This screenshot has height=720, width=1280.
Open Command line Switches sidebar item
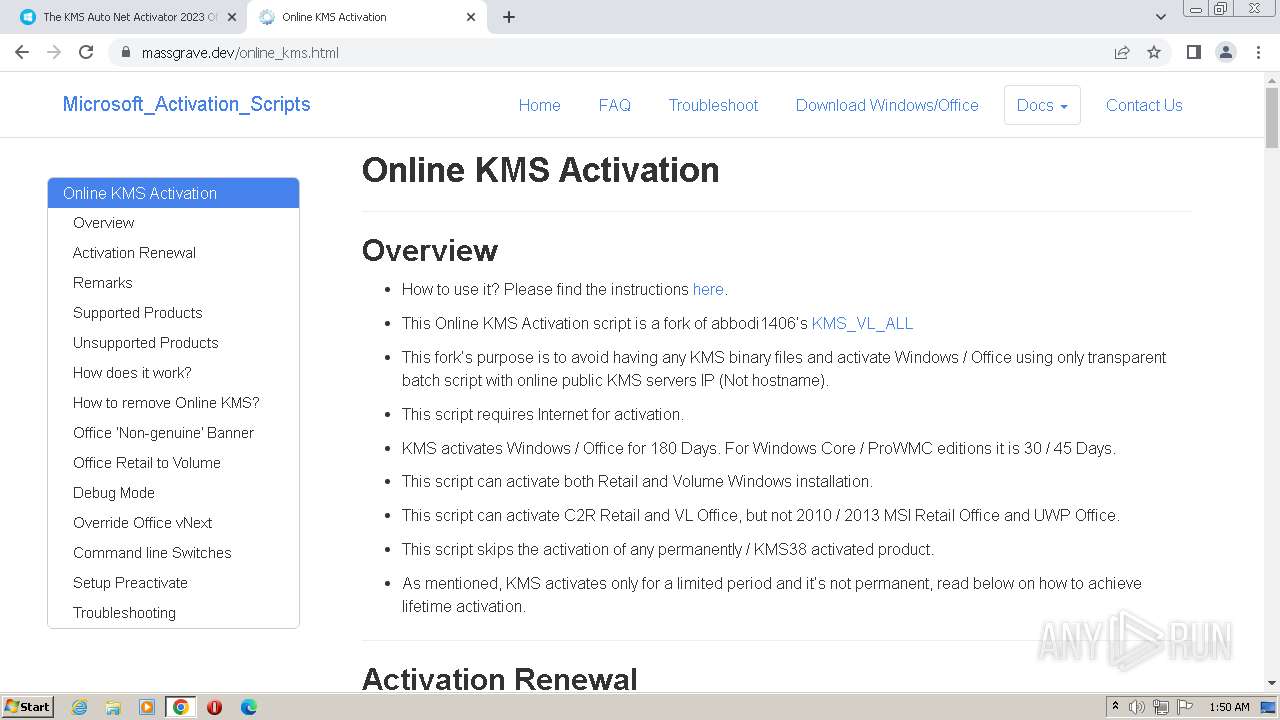click(173, 553)
